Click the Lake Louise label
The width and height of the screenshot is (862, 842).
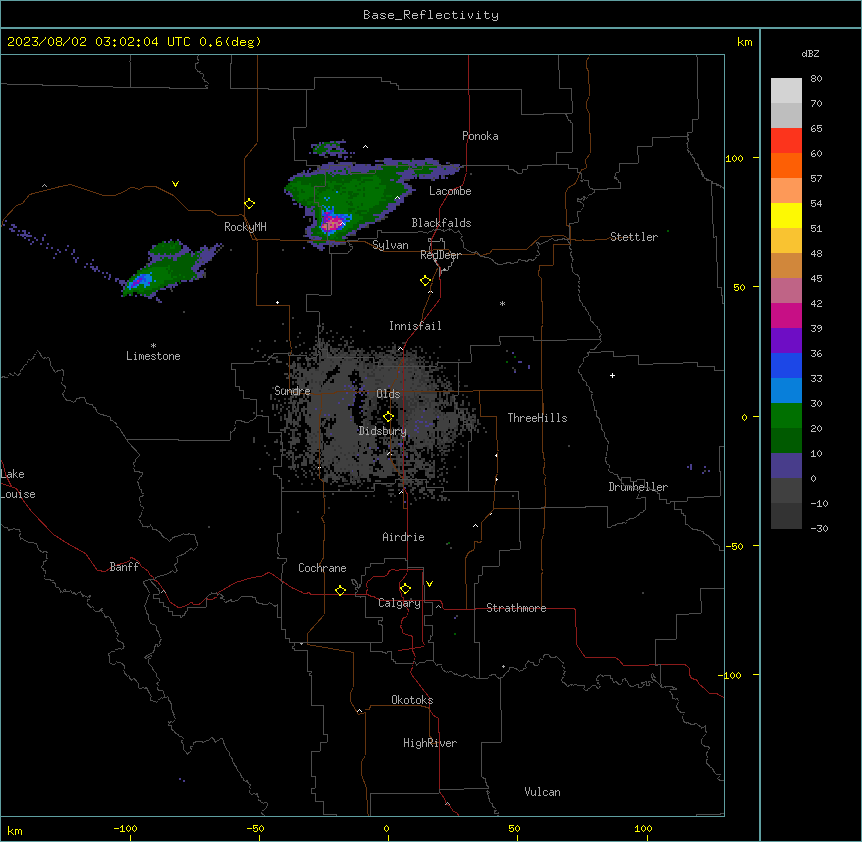[18, 484]
